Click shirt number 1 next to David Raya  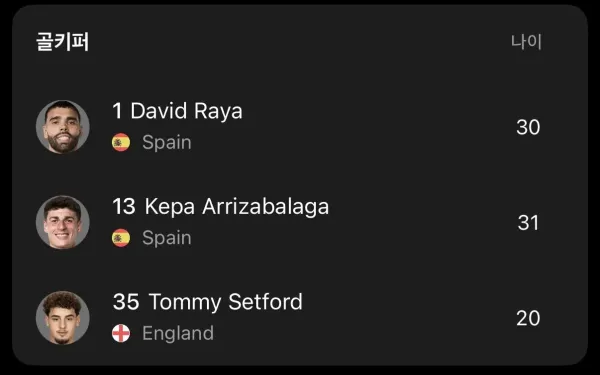117,111
